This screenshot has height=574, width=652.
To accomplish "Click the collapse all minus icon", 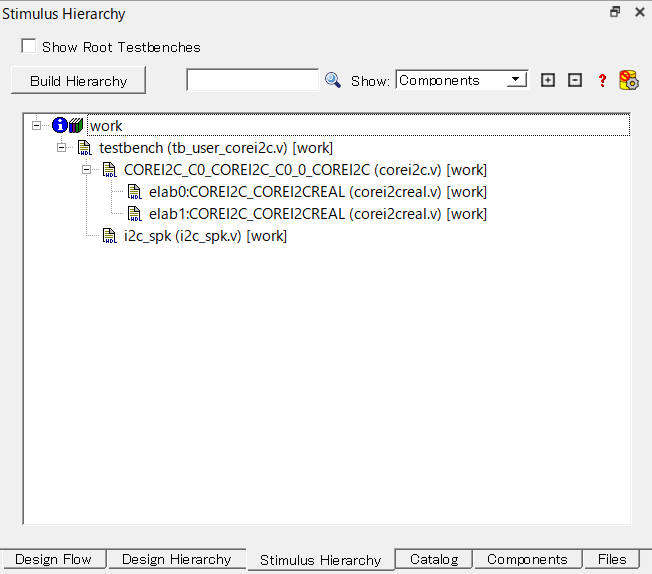I will (x=575, y=80).
